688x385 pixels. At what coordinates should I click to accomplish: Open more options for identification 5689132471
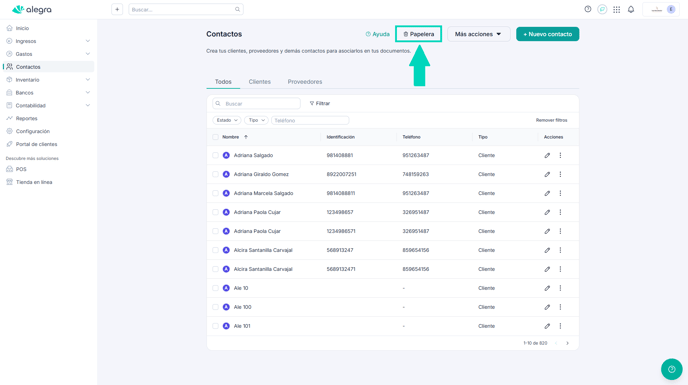tap(560, 269)
